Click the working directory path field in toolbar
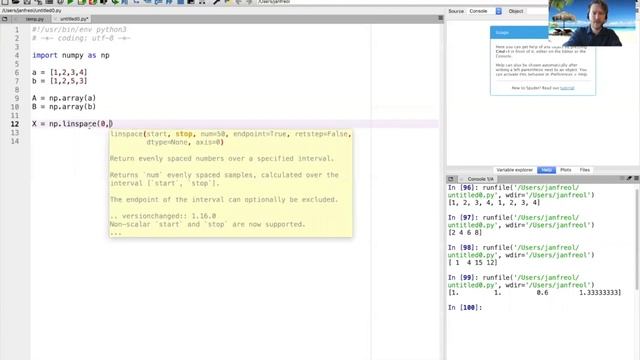The image size is (640, 360). tap(351, 2)
